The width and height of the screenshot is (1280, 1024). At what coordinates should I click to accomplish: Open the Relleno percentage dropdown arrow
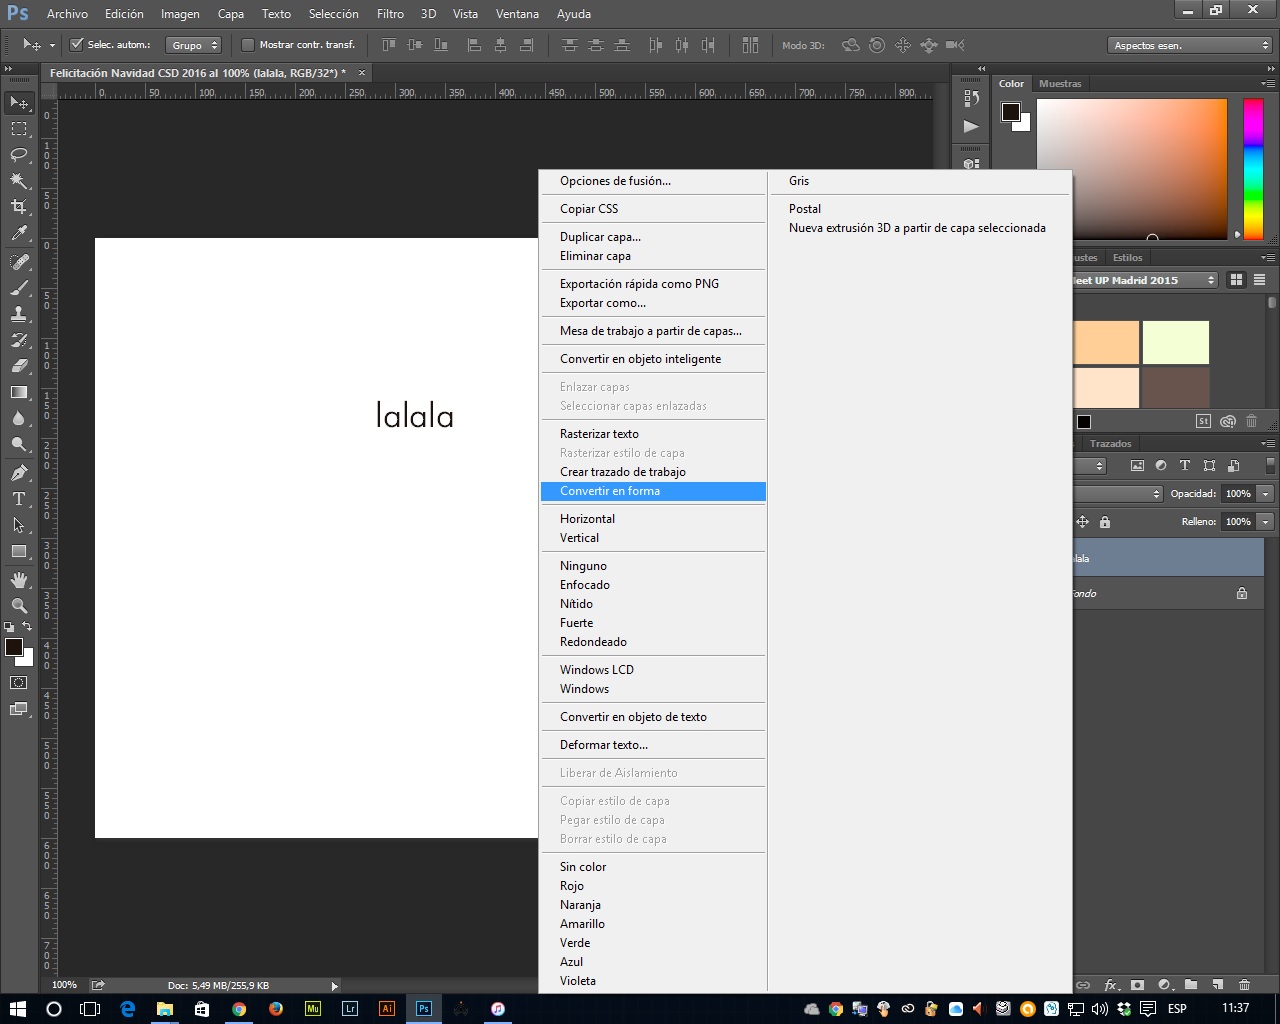click(x=1265, y=522)
